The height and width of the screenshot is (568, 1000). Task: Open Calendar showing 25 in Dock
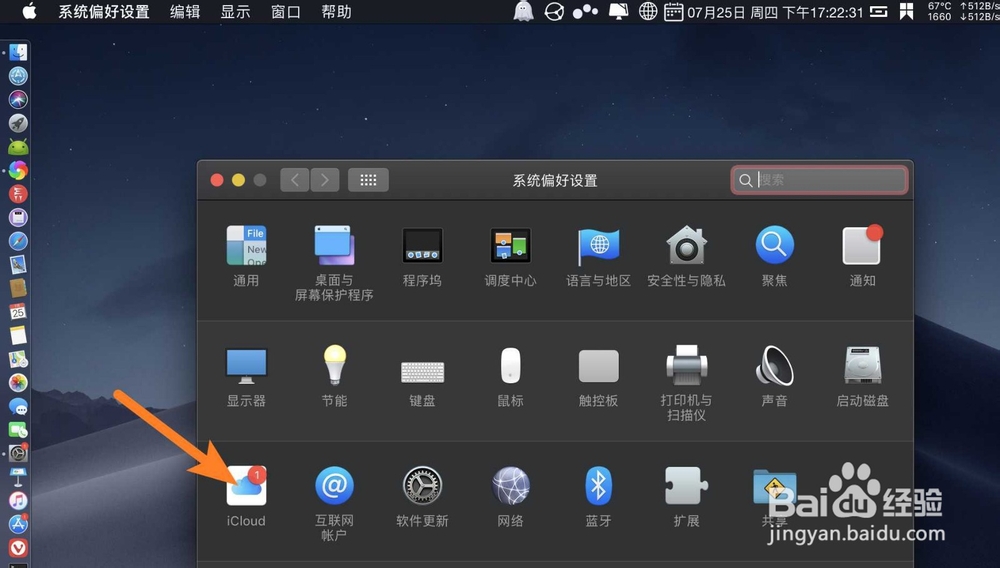tap(18, 312)
